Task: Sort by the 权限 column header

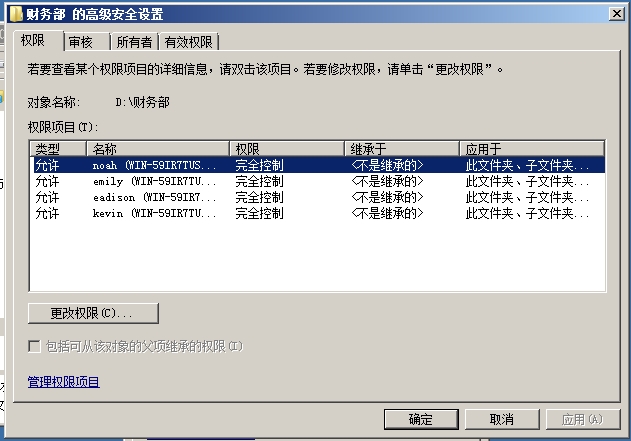Action: click(287, 148)
